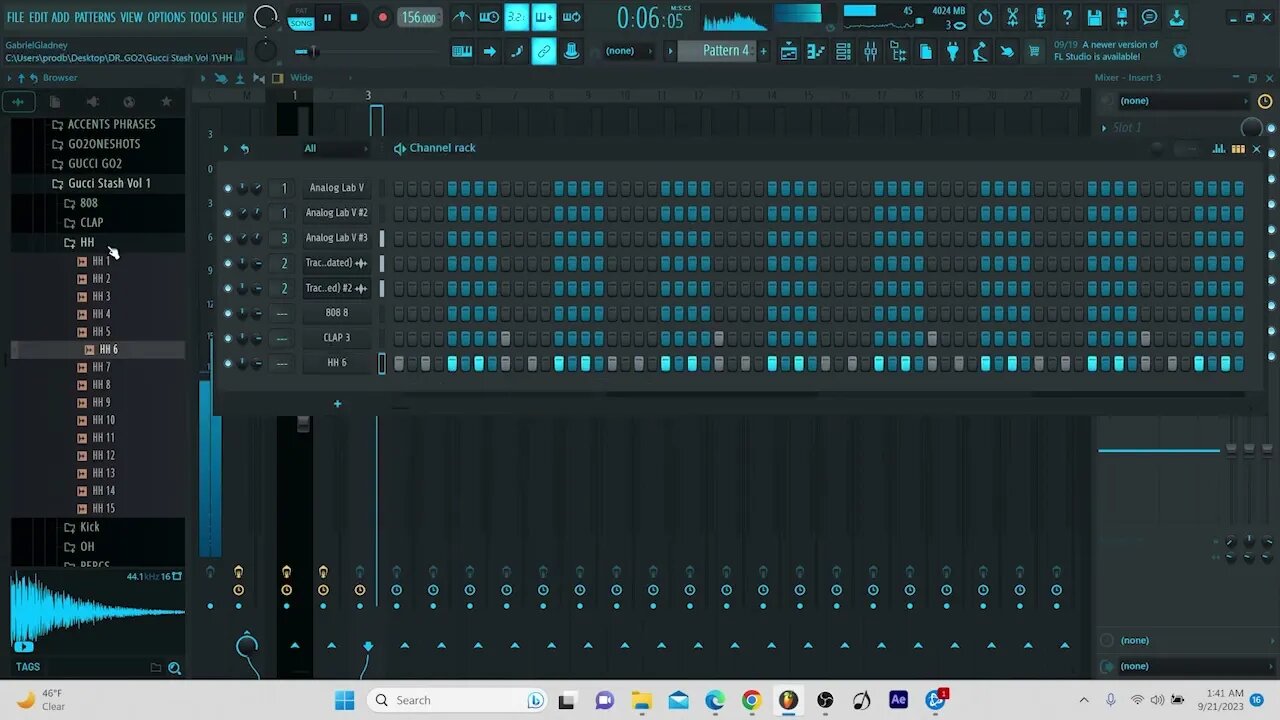This screenshot has width=1280, height=720.
Task: Pause playback
Action: 327,17
